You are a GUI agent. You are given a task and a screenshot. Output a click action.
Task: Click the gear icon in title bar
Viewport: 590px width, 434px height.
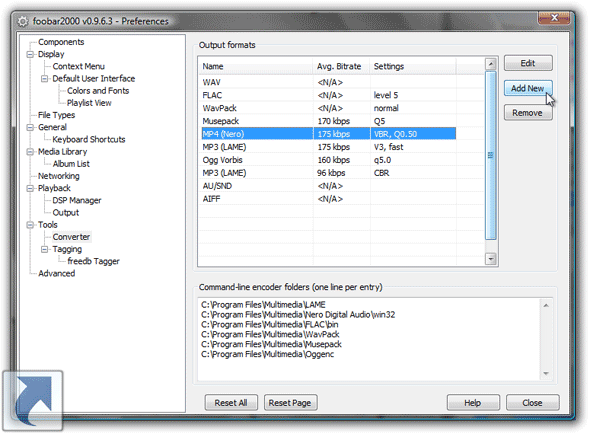[x=23, y=21]
